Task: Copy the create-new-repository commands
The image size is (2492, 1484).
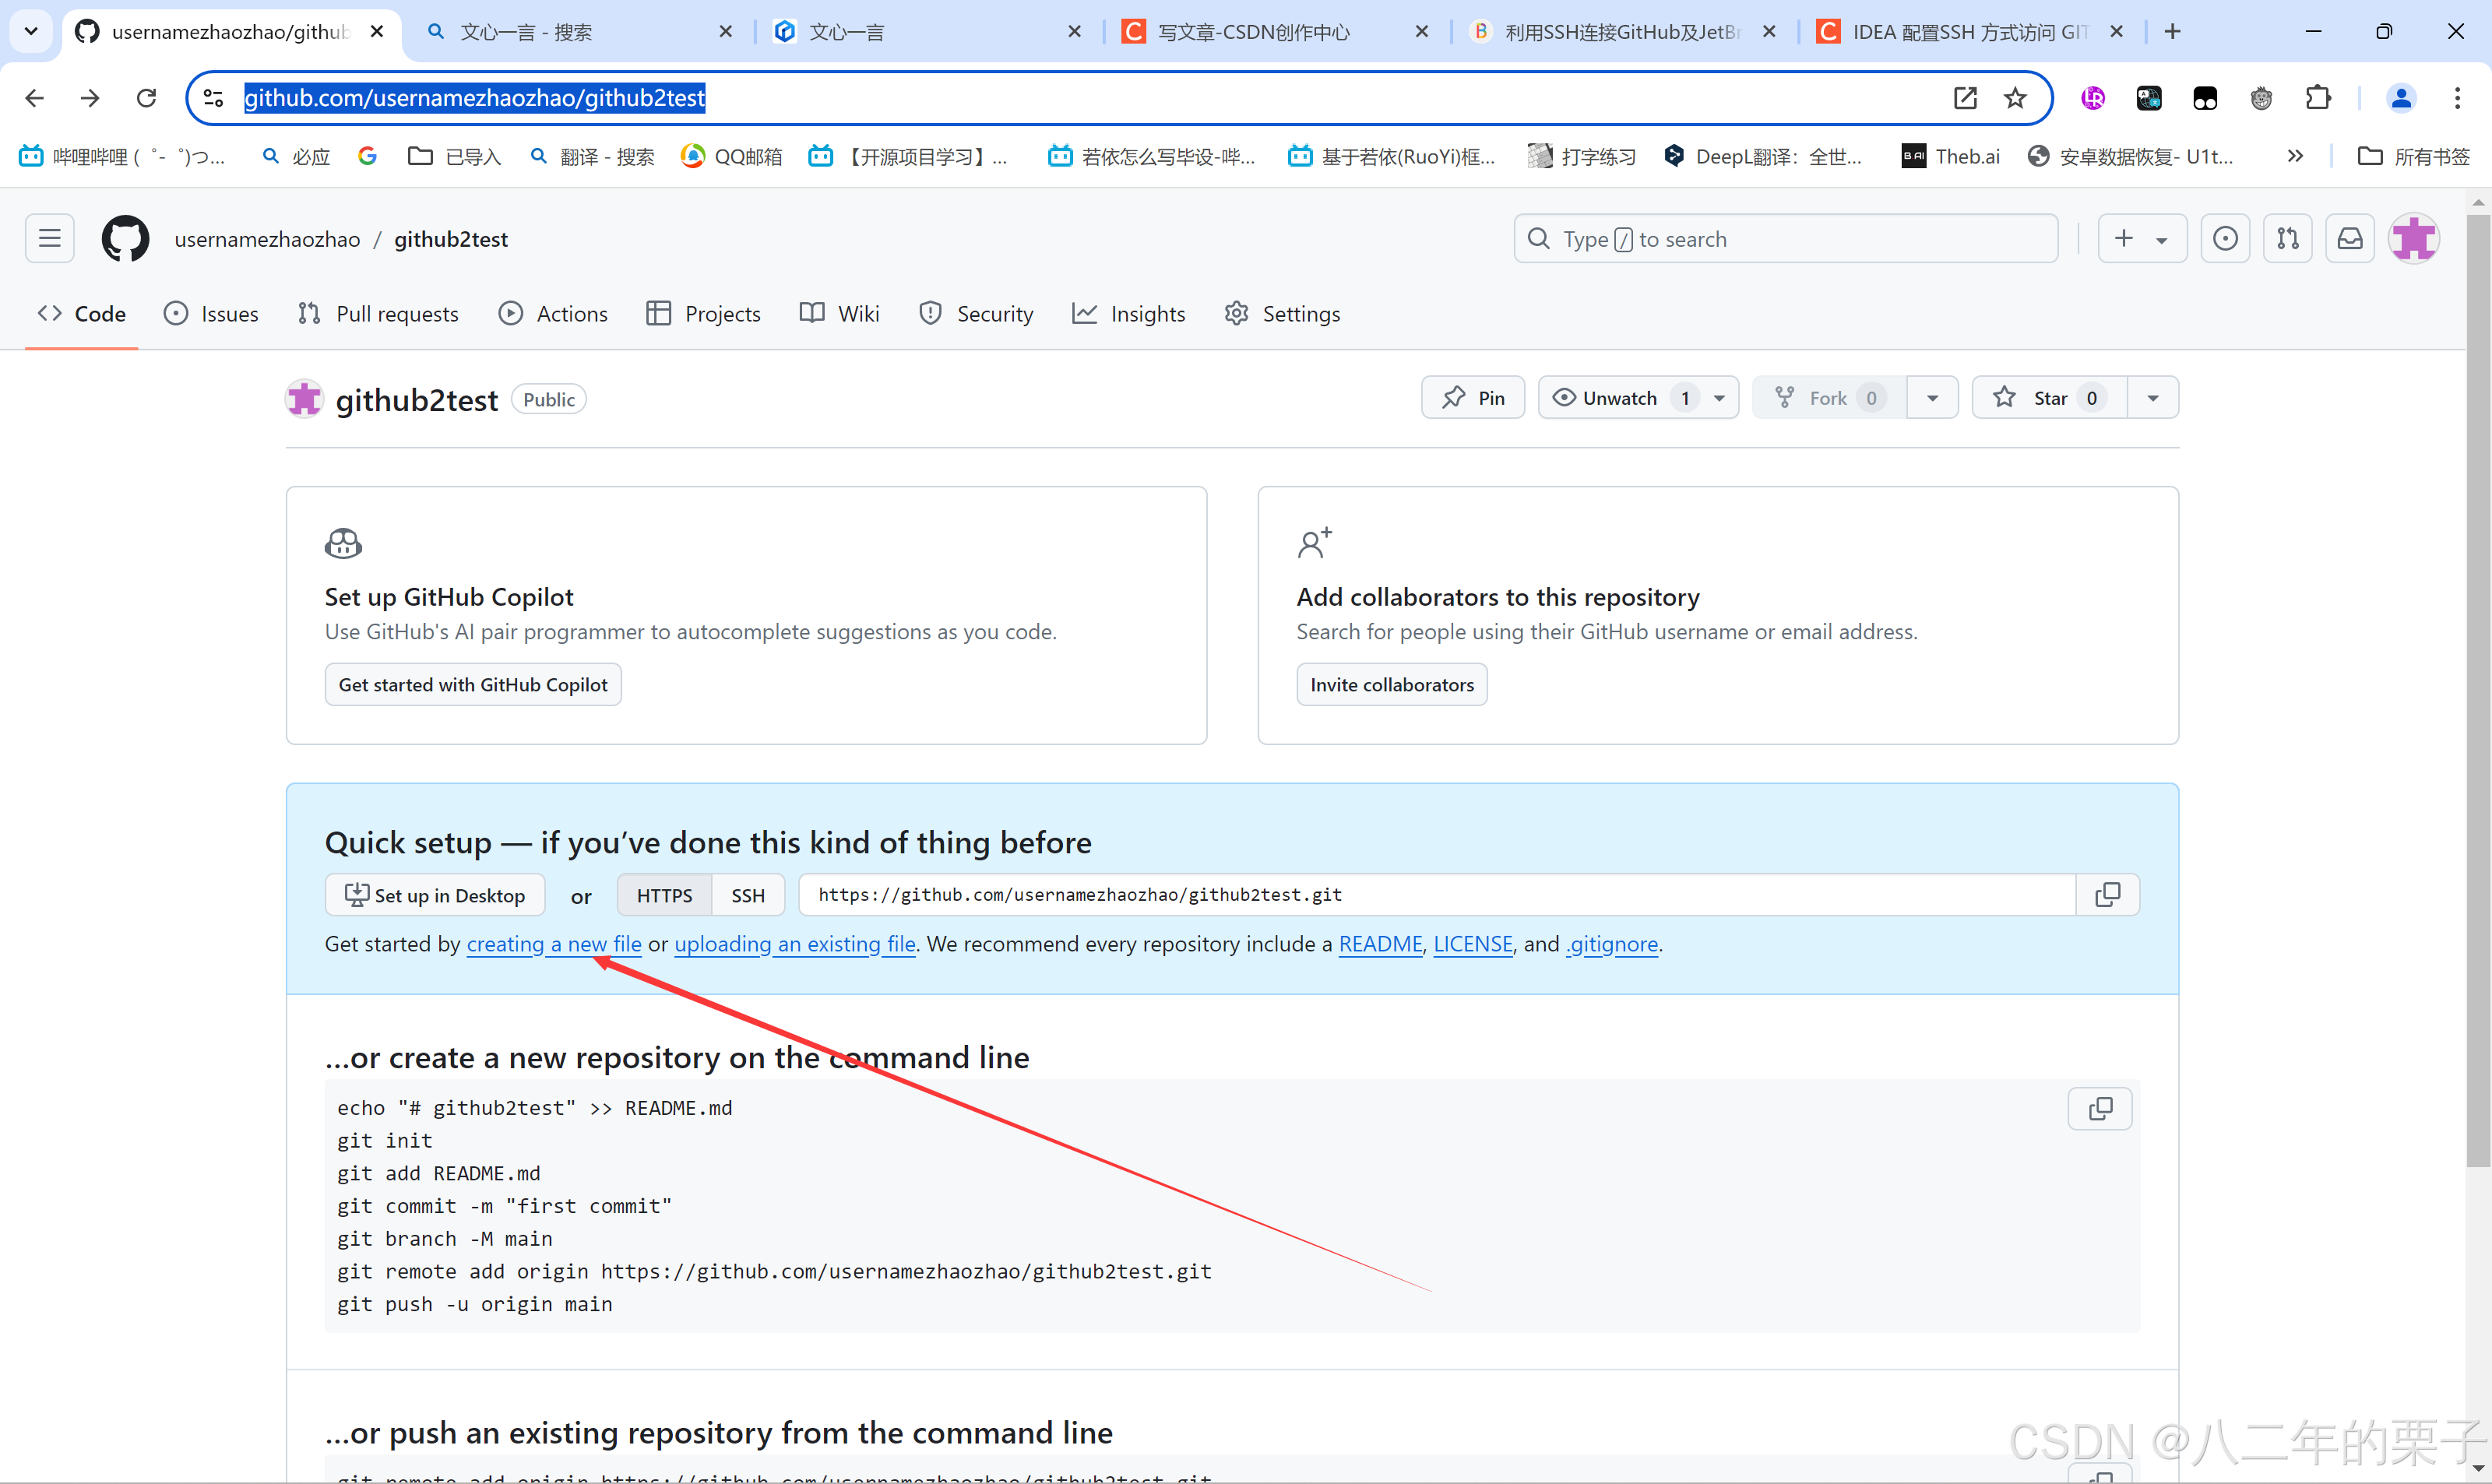Action: pos(2100,1108)
